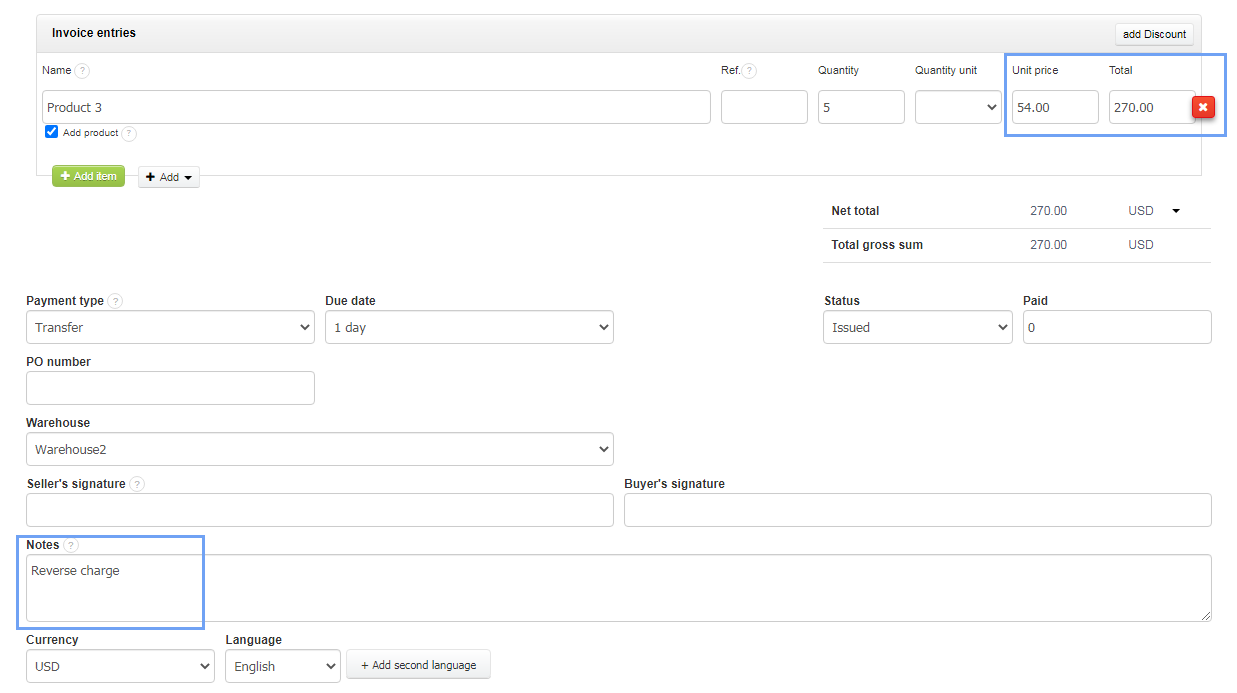1237x693 pixels.
Task: Expand currency arrow beside Net total USD
Action: pyautogui.click(x=1176, y=211)
